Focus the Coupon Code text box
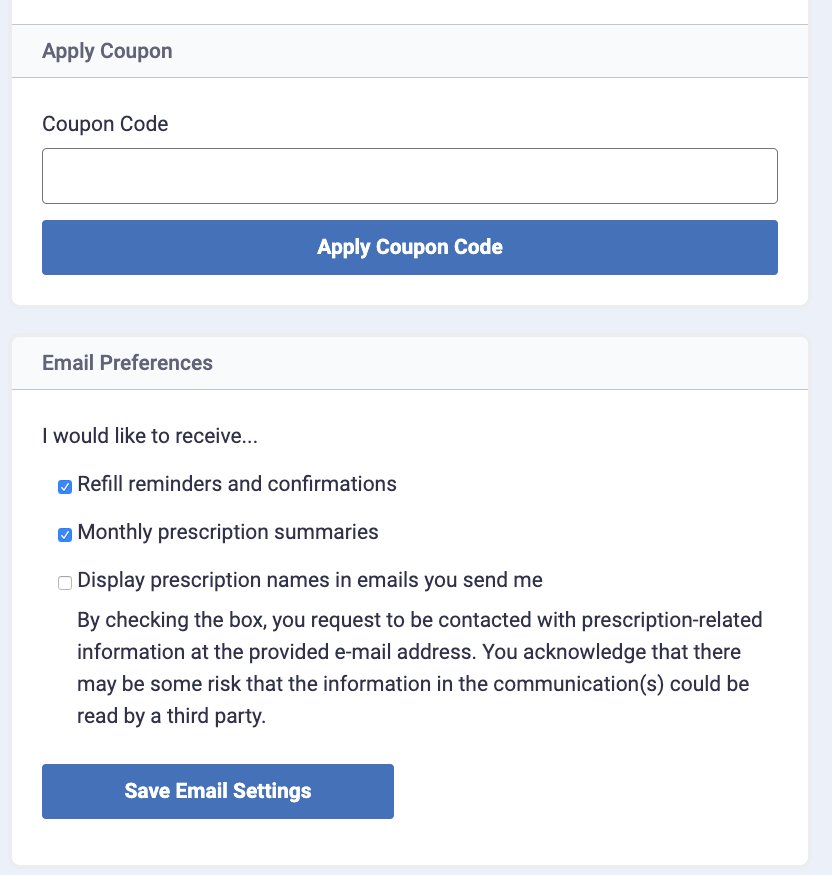The width and height of the screenshot is (832, 875). [x=410, y=177]
